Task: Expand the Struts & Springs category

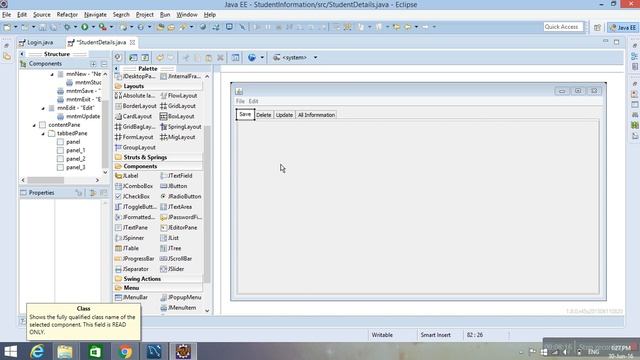Action: coord(158,157)
